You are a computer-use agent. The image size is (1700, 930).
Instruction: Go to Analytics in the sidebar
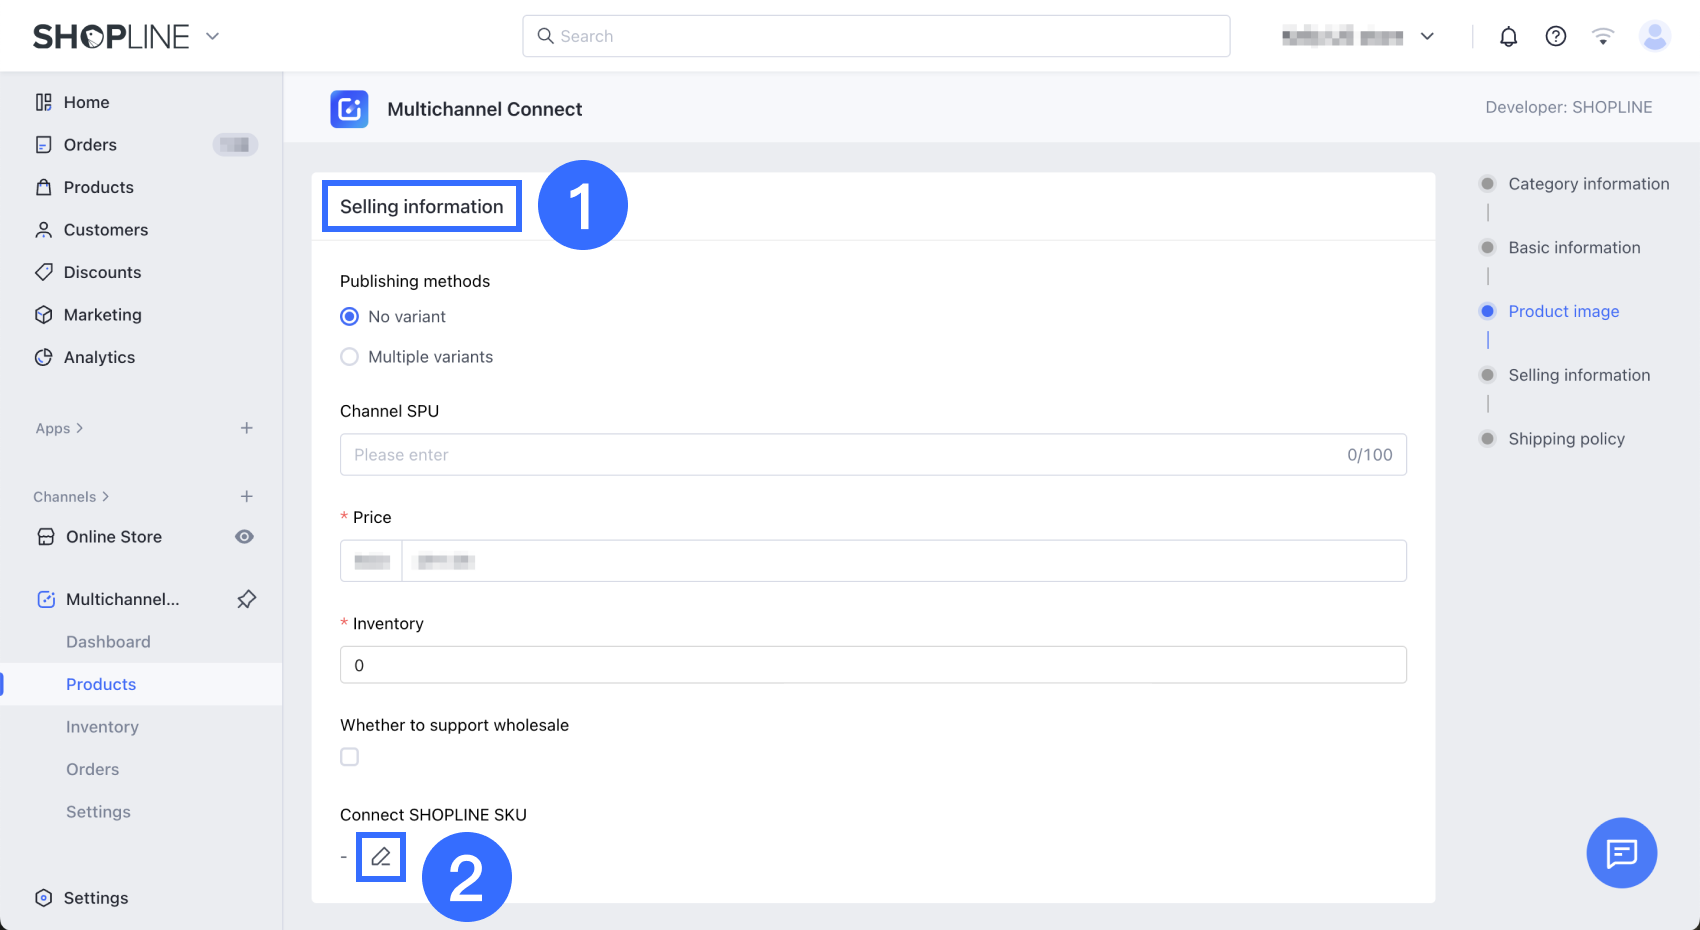pos(99,357)
